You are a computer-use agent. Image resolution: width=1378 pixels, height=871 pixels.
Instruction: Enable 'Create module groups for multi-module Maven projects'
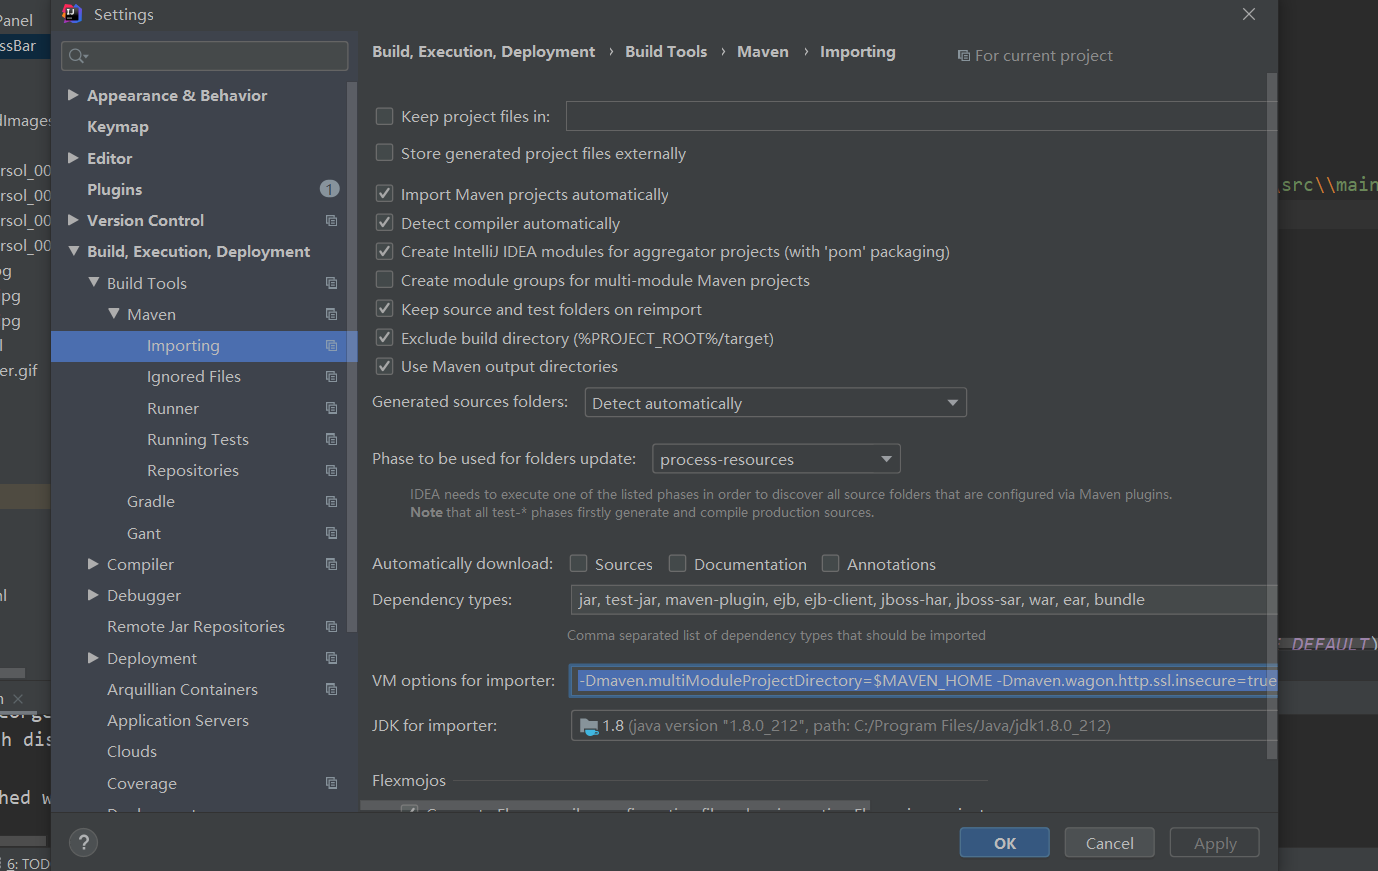(384, 280)
